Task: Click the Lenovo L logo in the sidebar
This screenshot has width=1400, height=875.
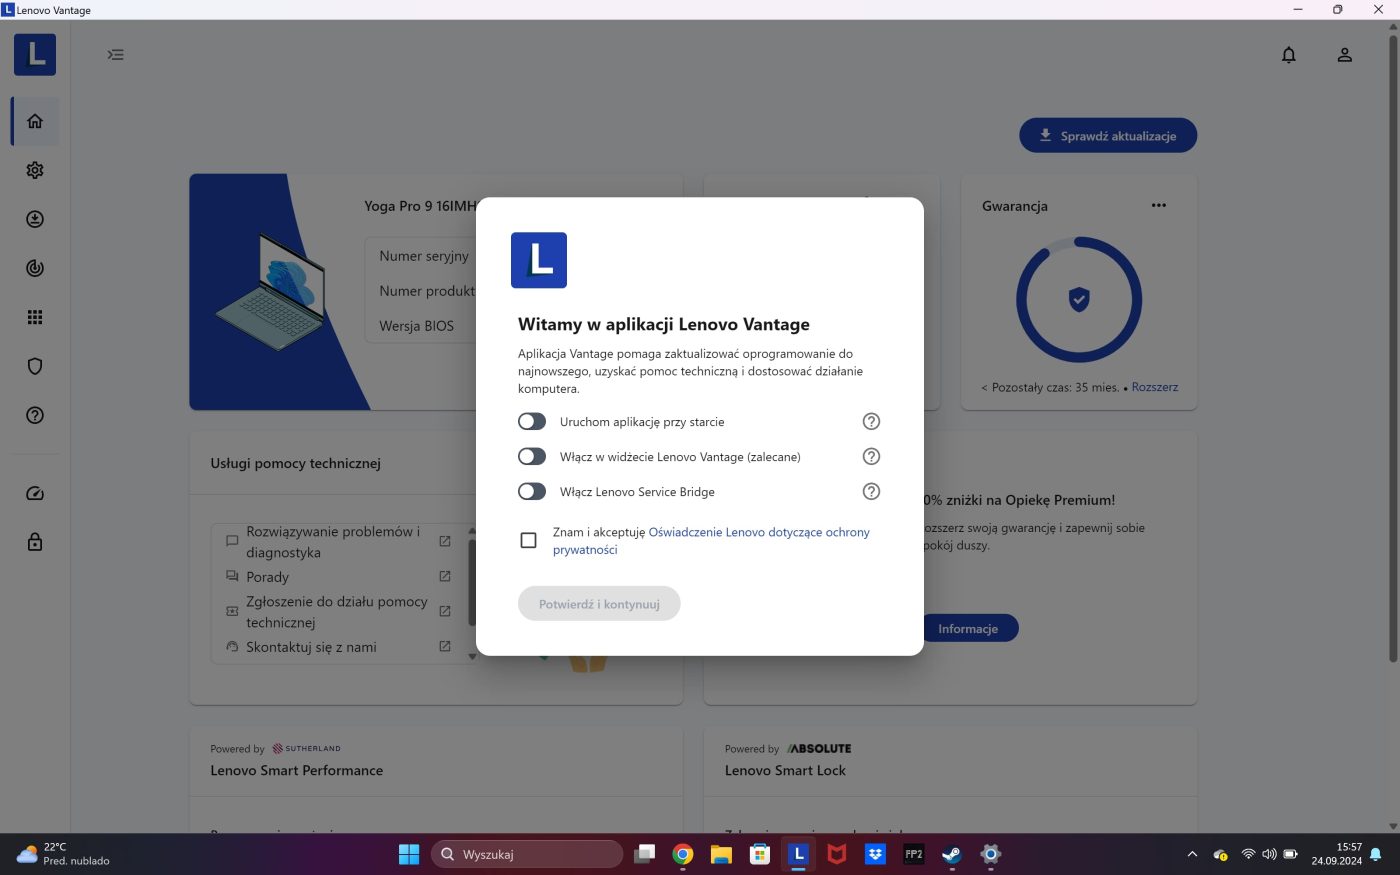Action: click(x=35, y=54)
